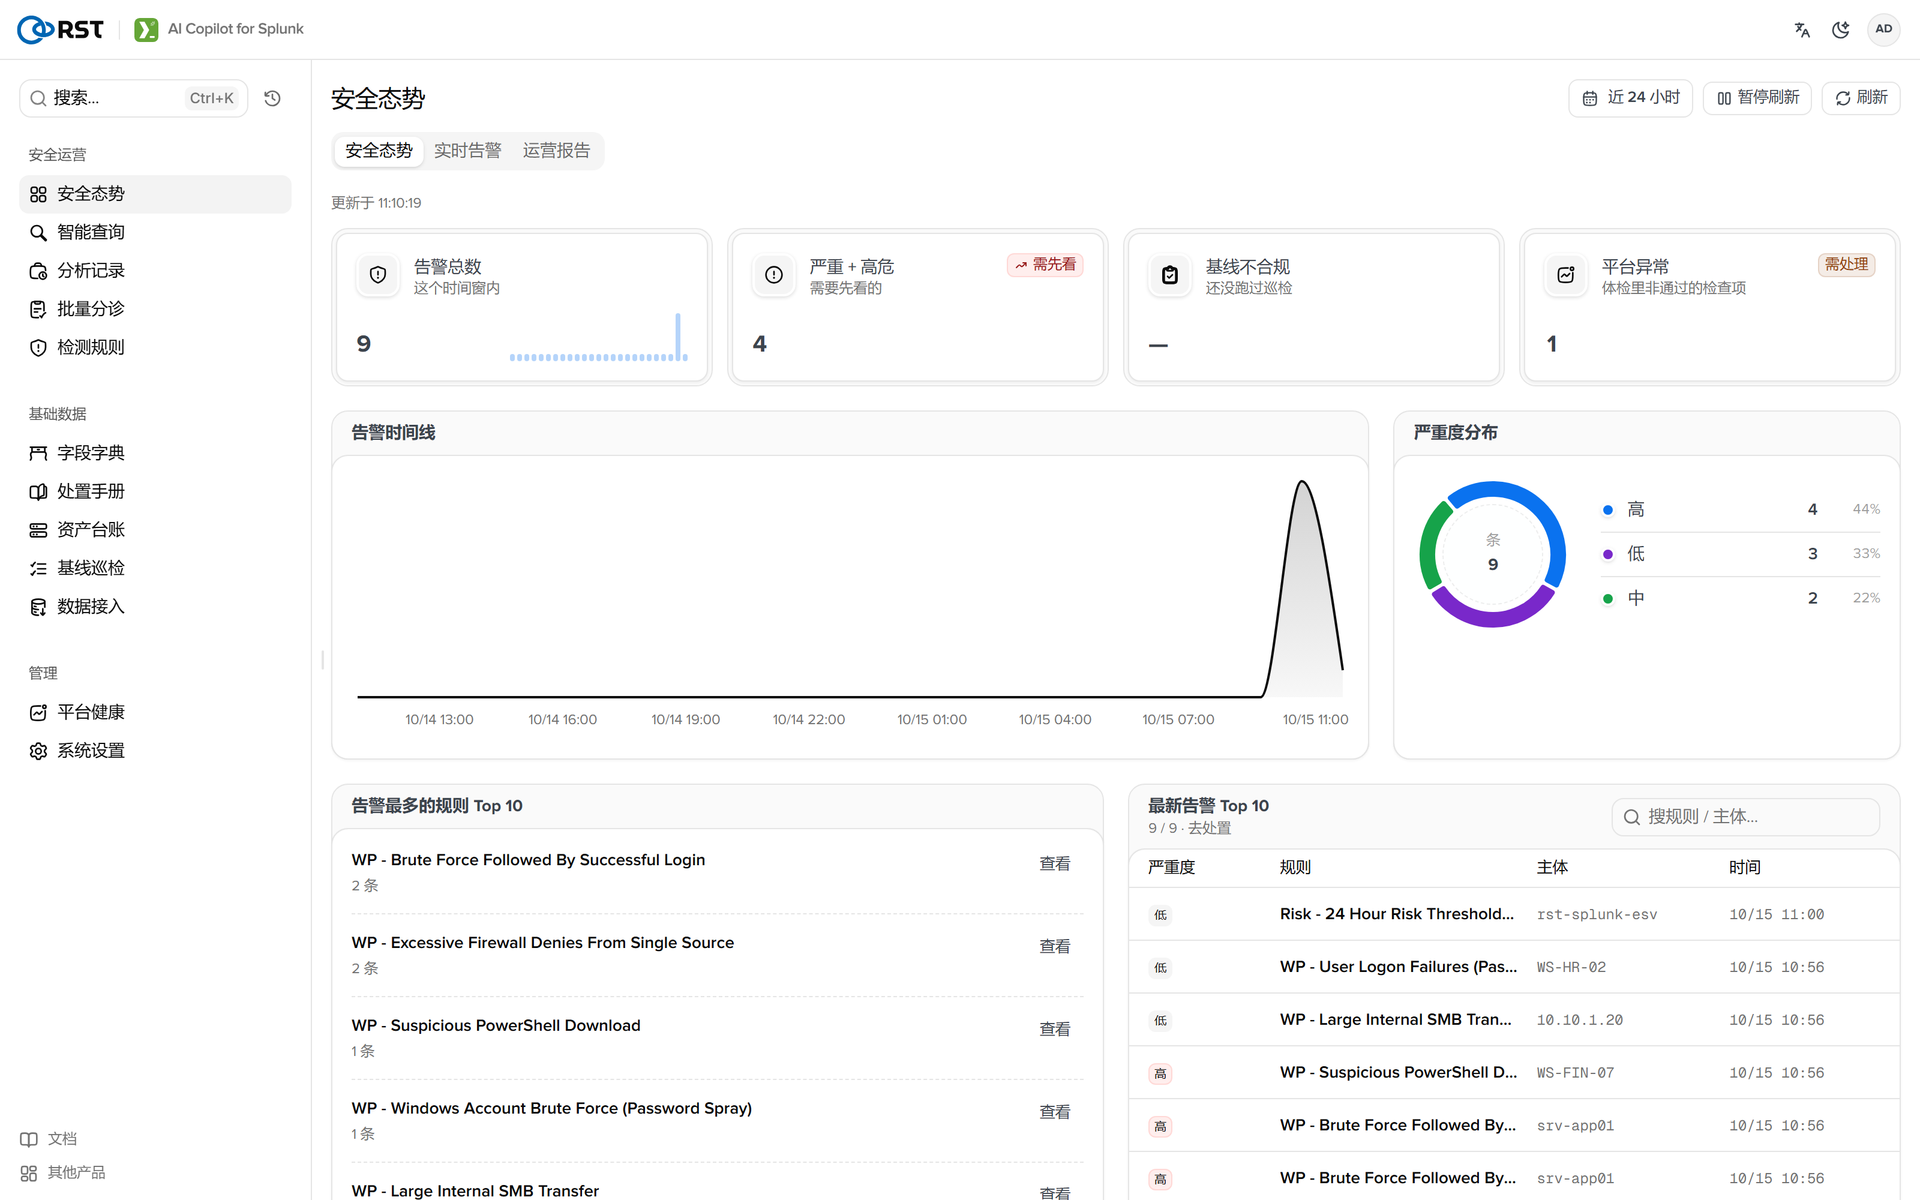Open 近 24 小时 time range picker

tap(1630, 98)
